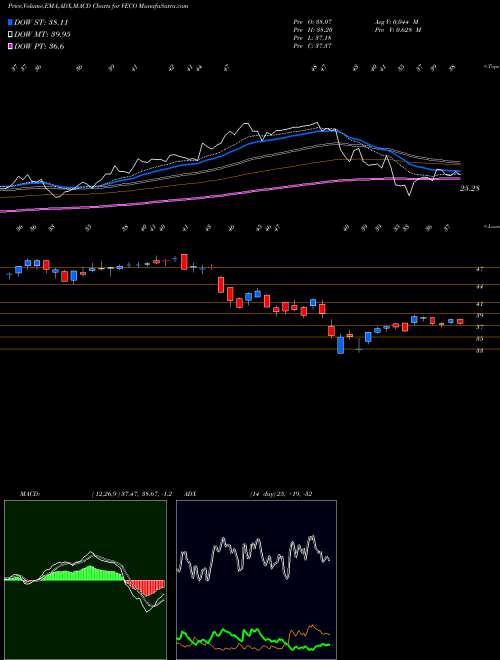The image size is (500, 660).
Task: Click the 37 price axis label
Action: coord(479,327)
